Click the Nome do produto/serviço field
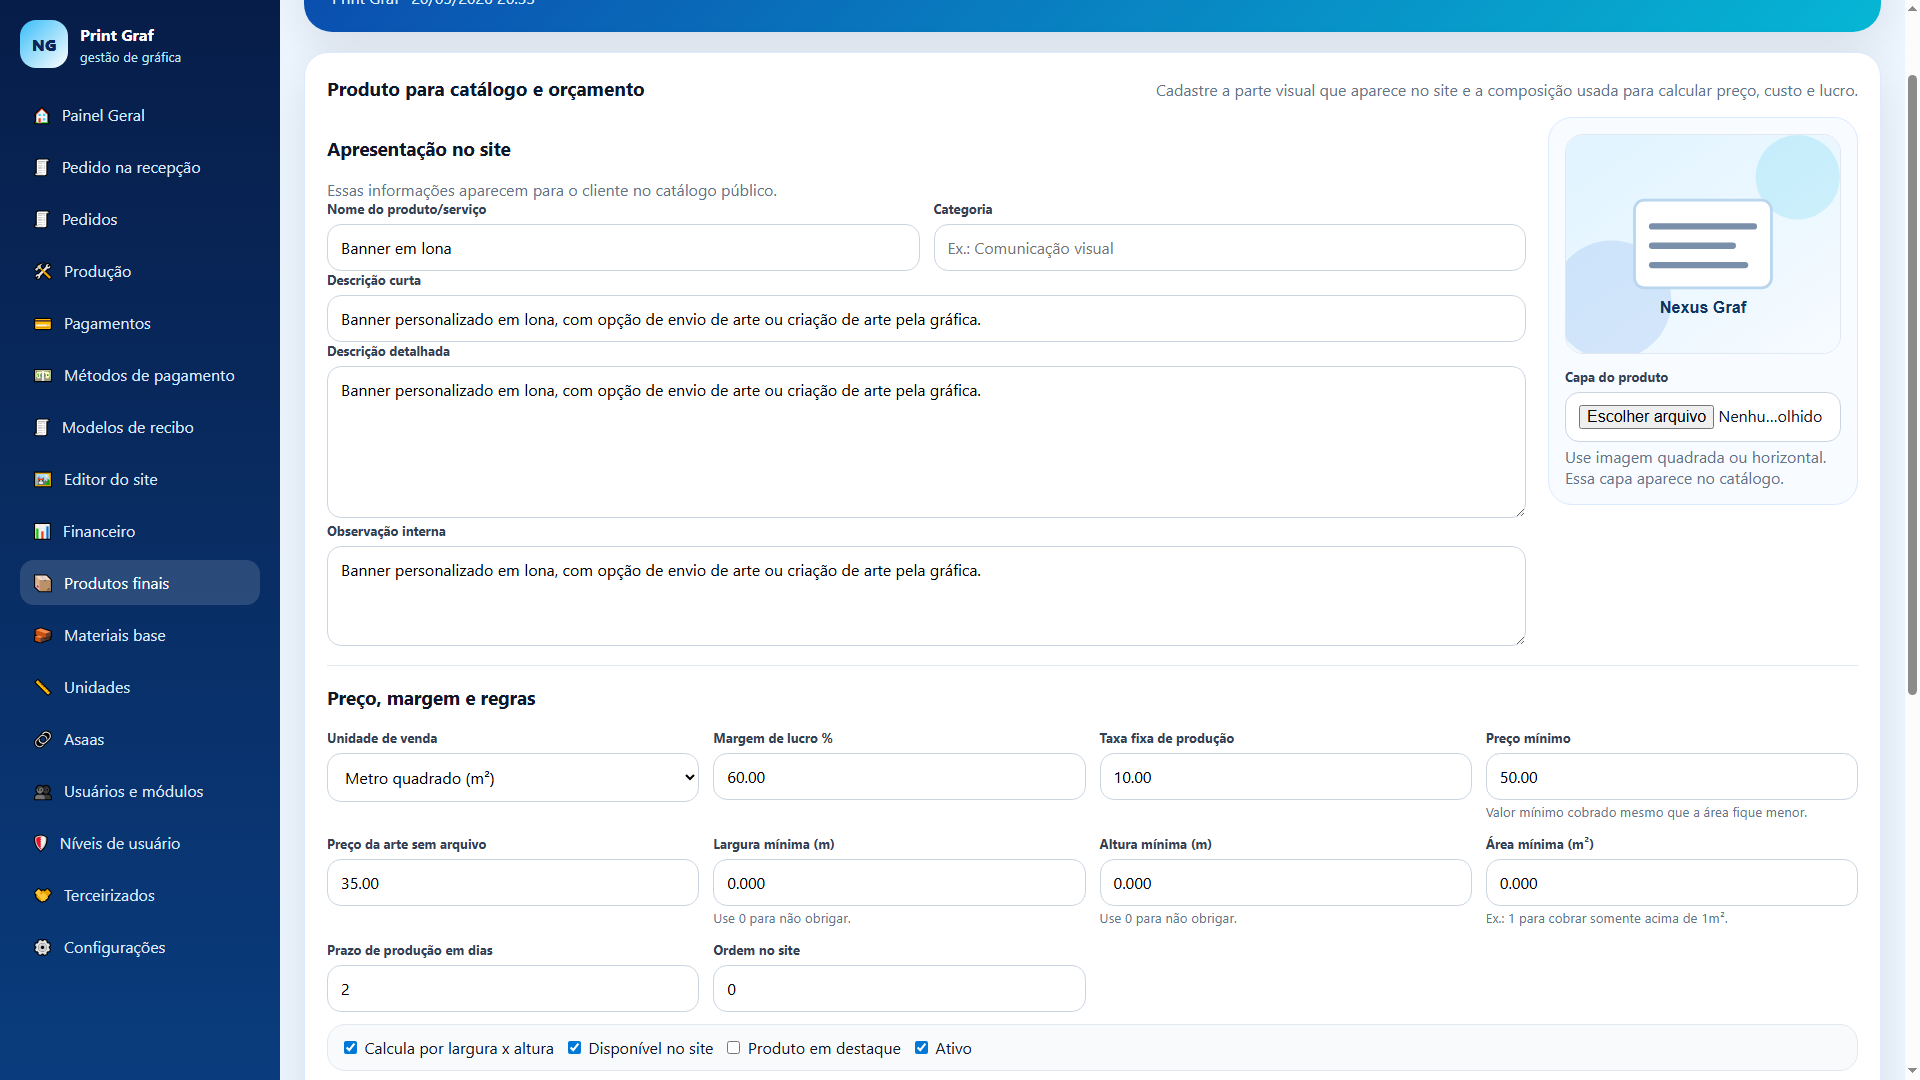This screenshot has height=1080, width=1920. [623, 248]
